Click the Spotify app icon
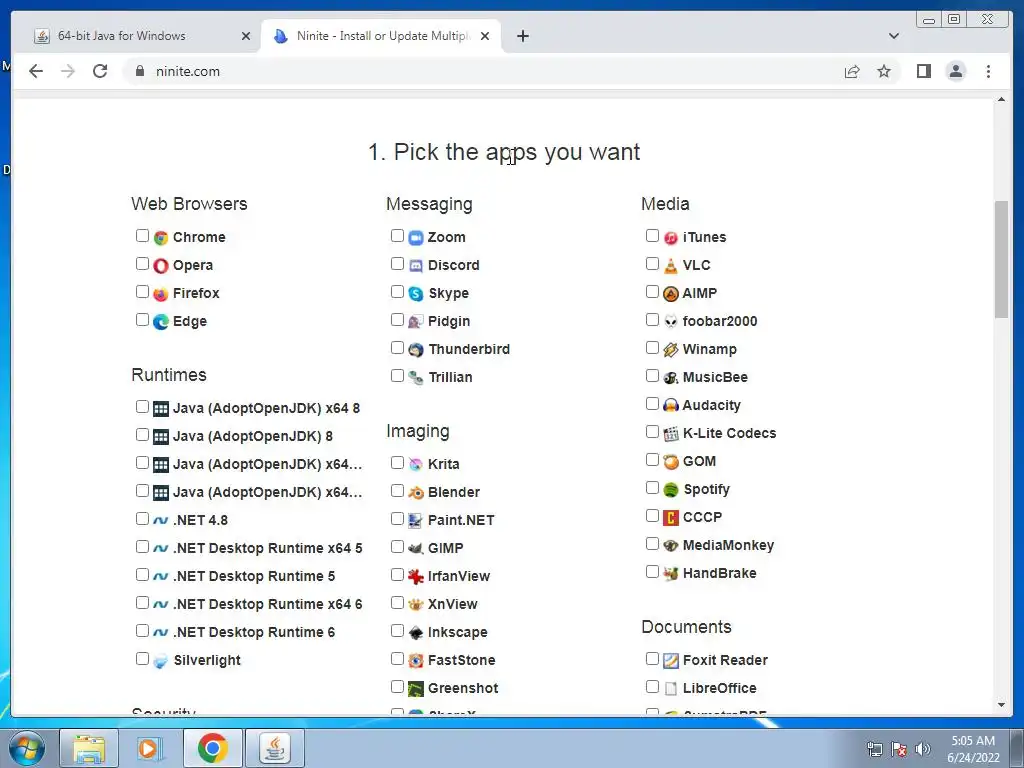 pyautogui.click(x=671, y=490)
